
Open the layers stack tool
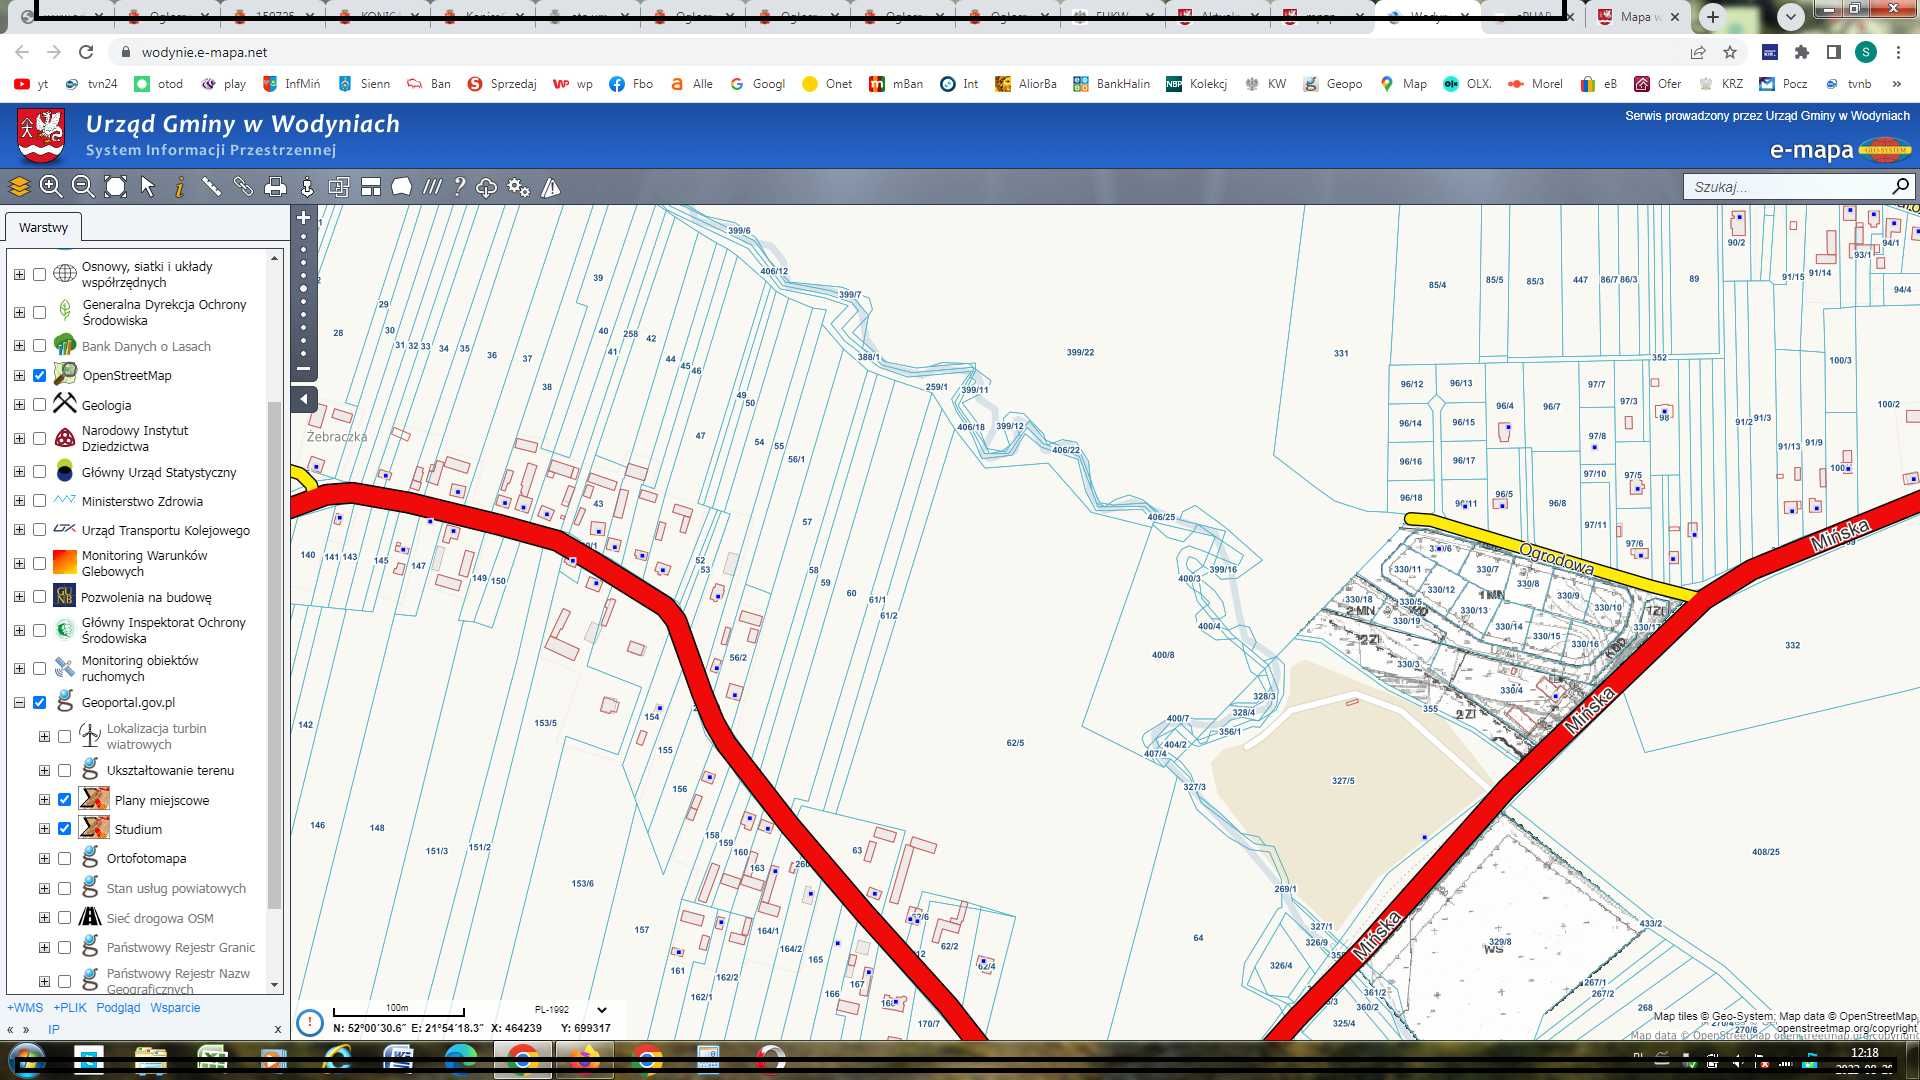(x=19, y=187)
